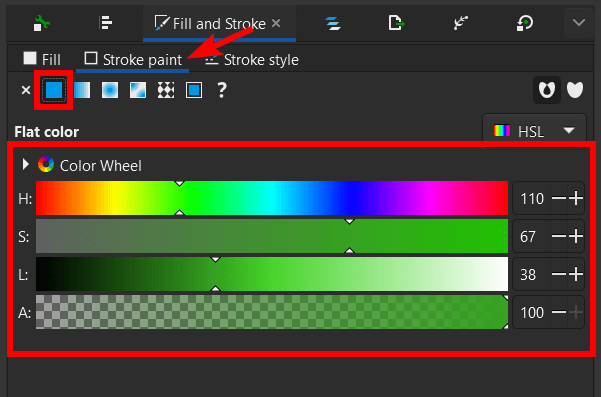
Task: Open the Transform dialog tab
Action: [524, 23]
